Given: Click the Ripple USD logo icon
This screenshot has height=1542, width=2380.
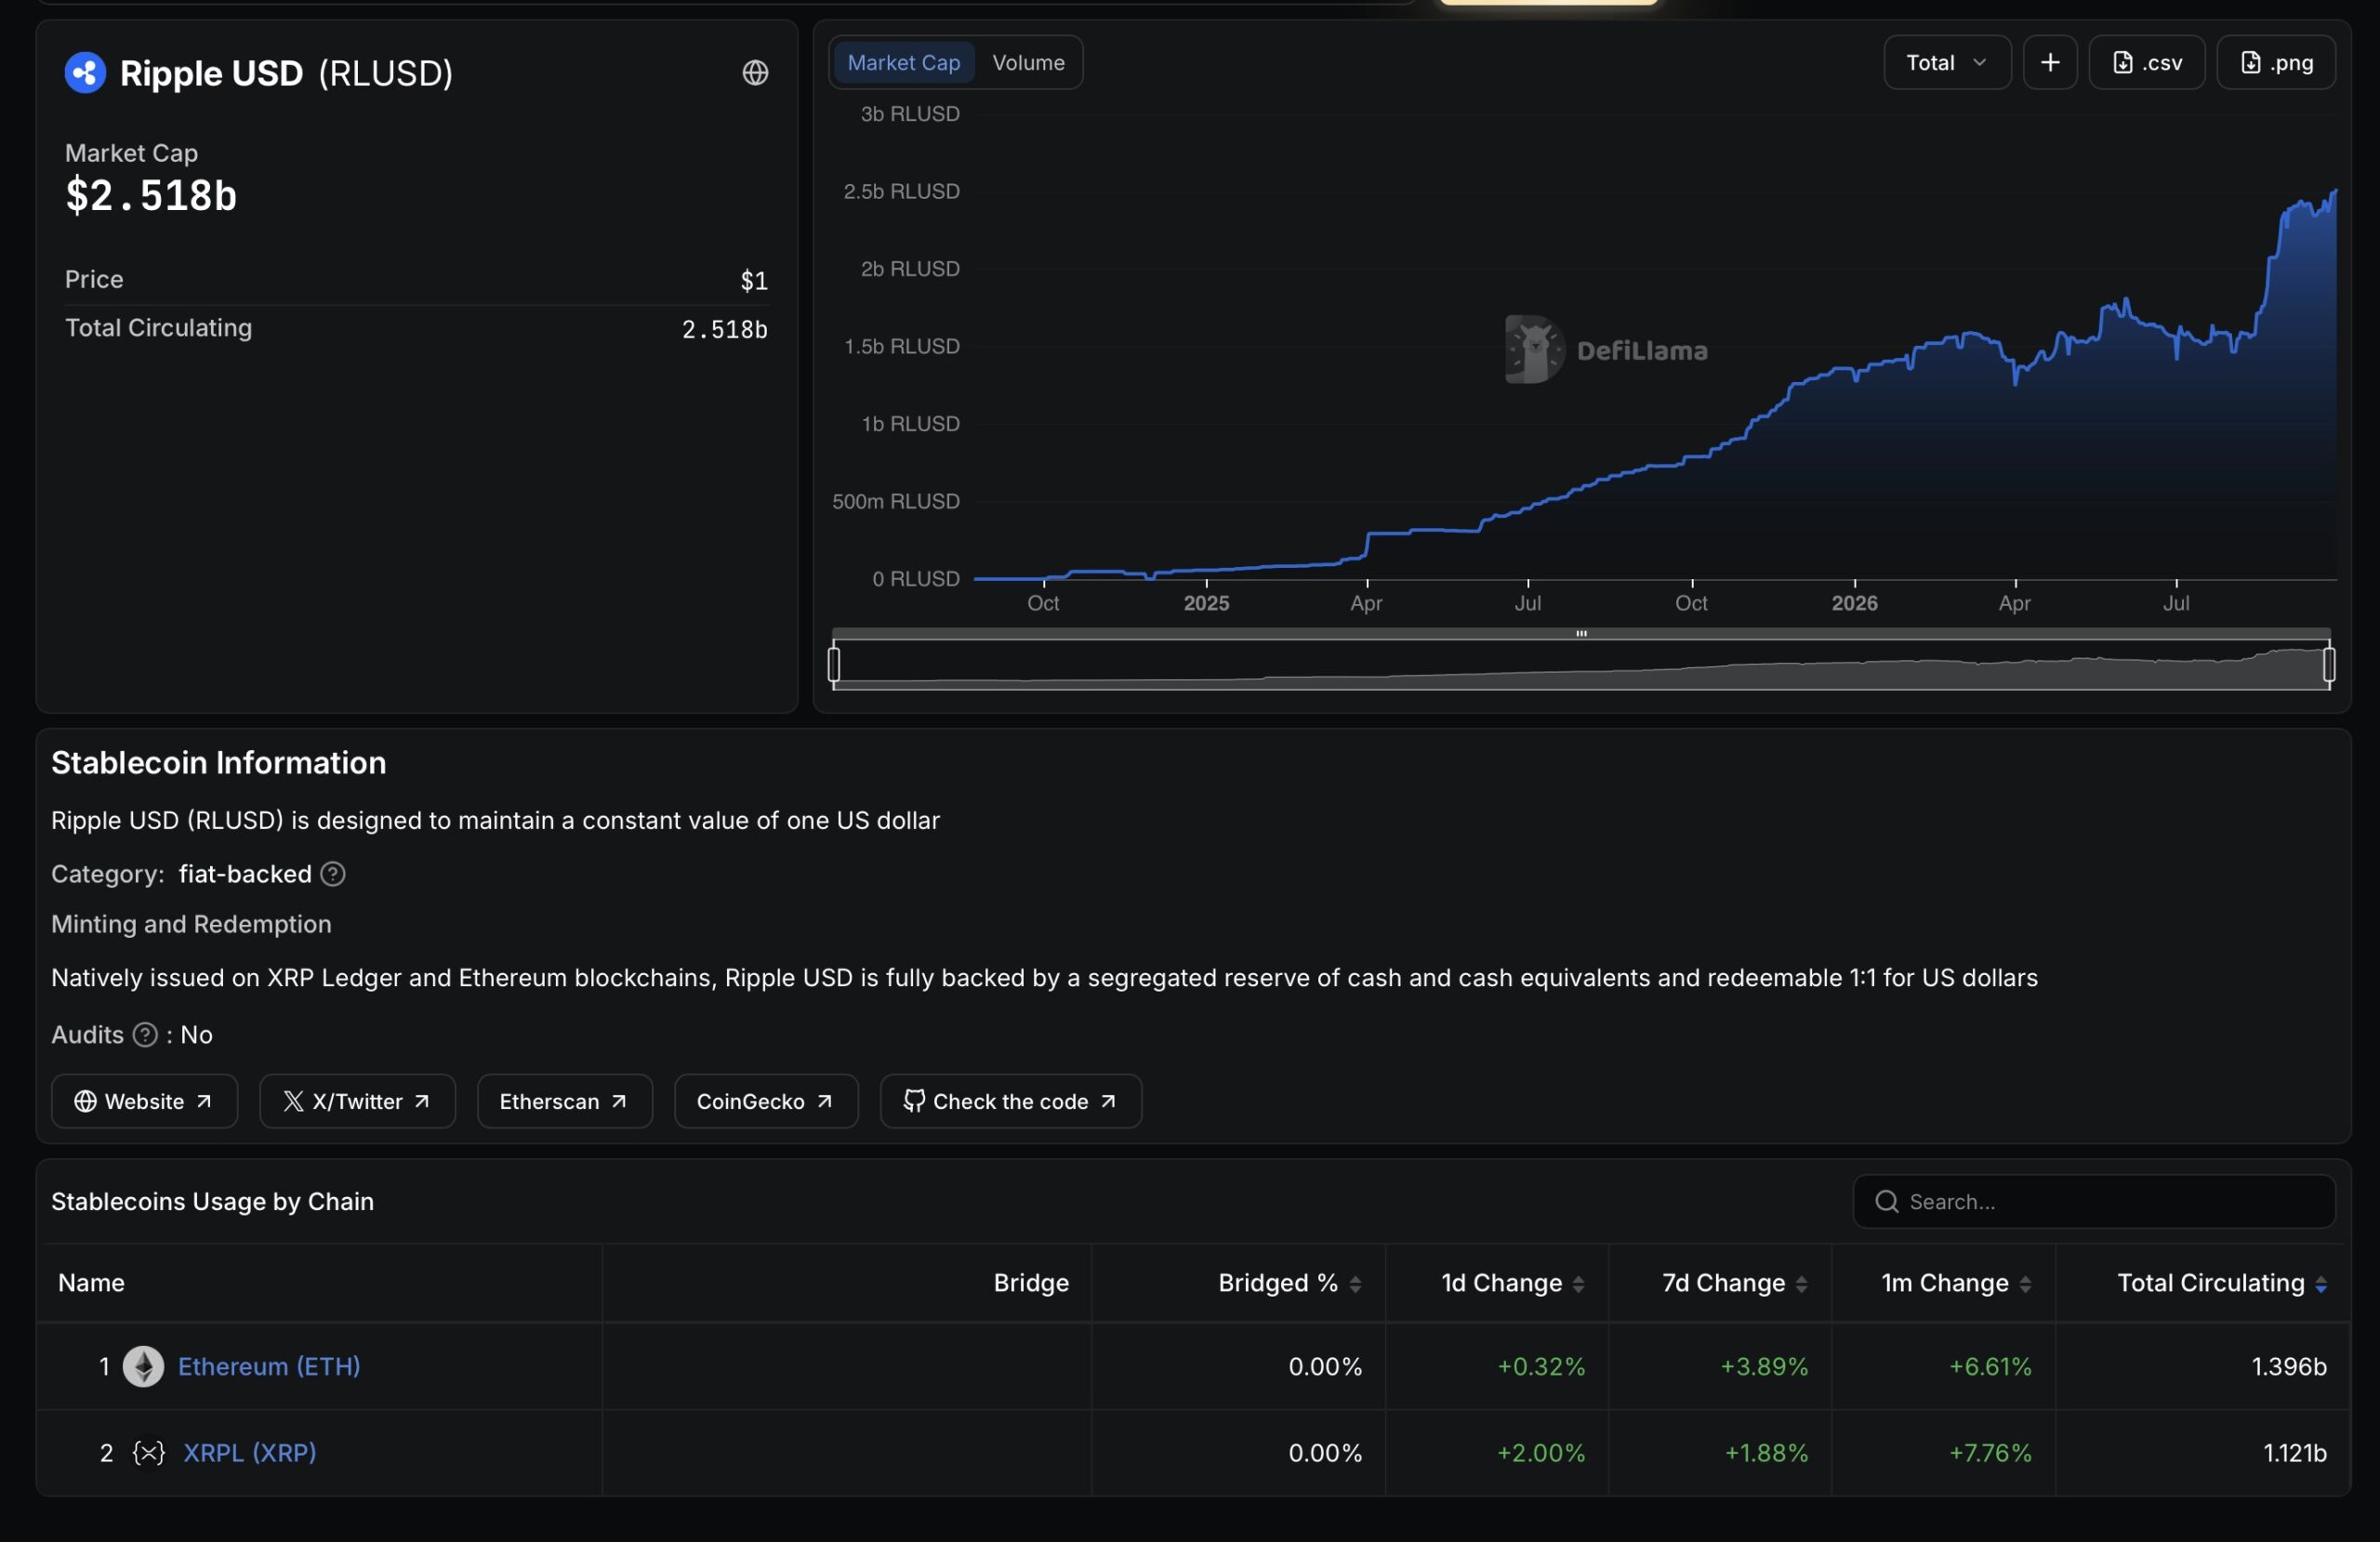Looking at the screenshot, I should [85, 73].
